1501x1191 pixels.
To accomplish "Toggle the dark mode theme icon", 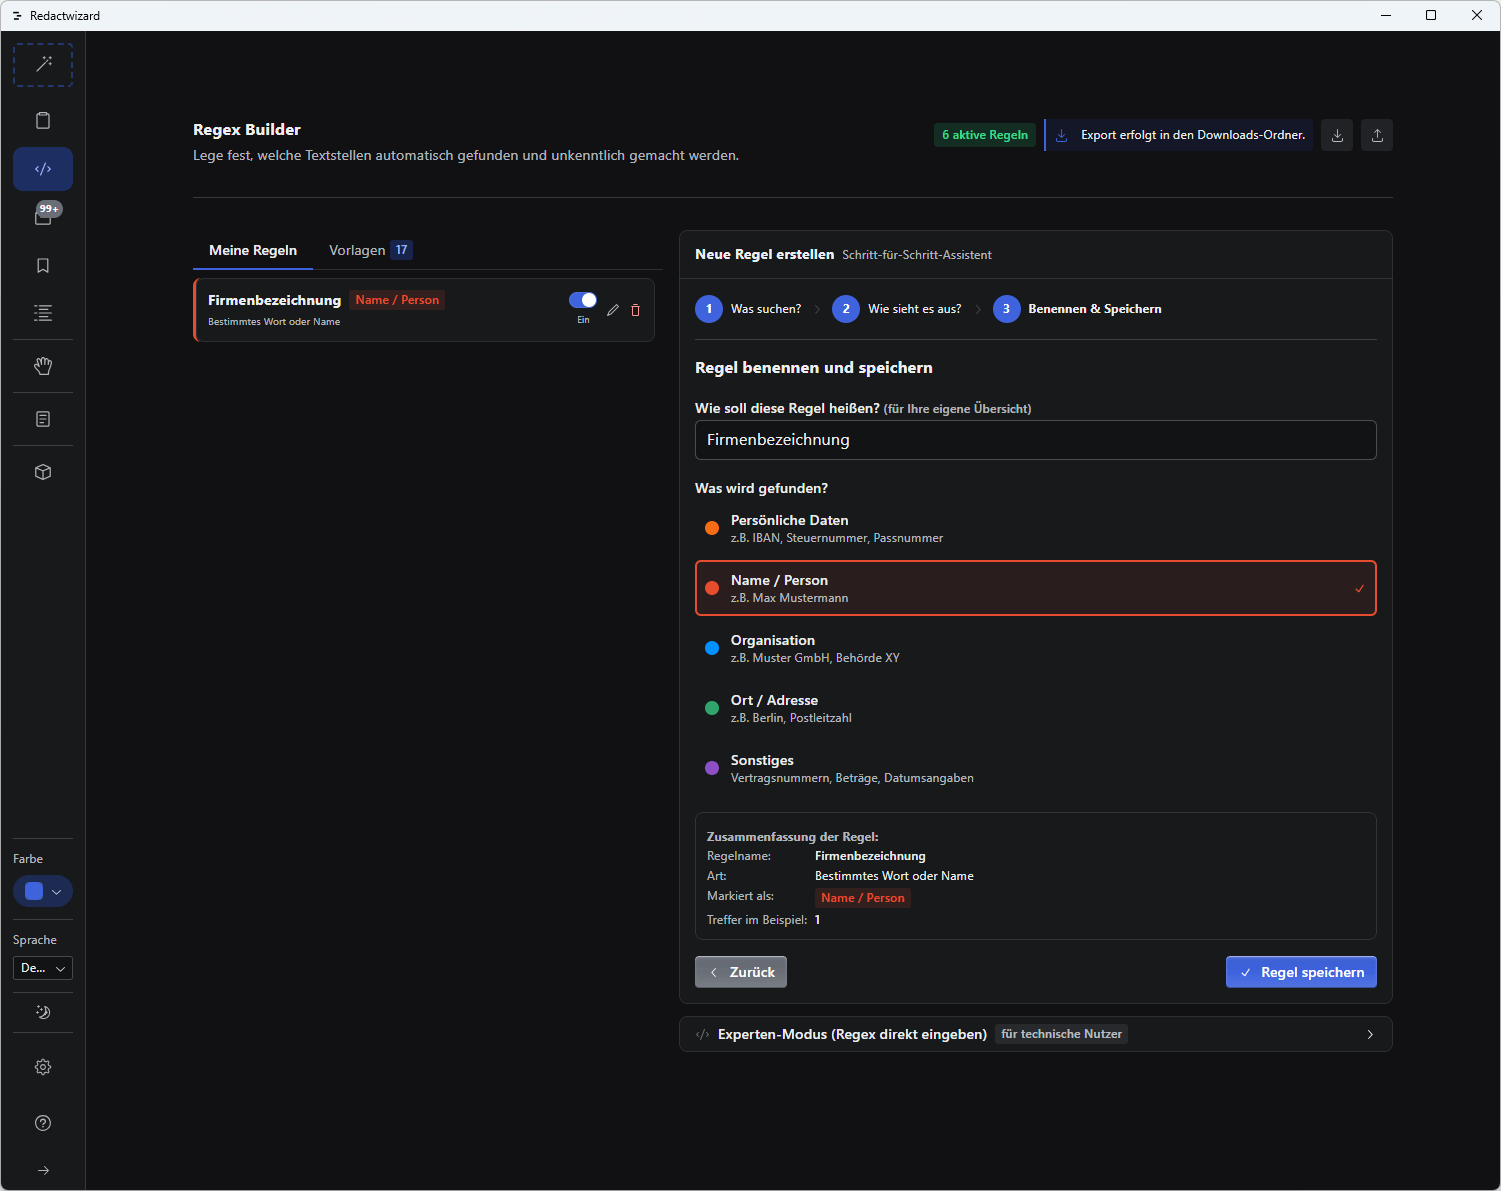I will coord(43,1012).
